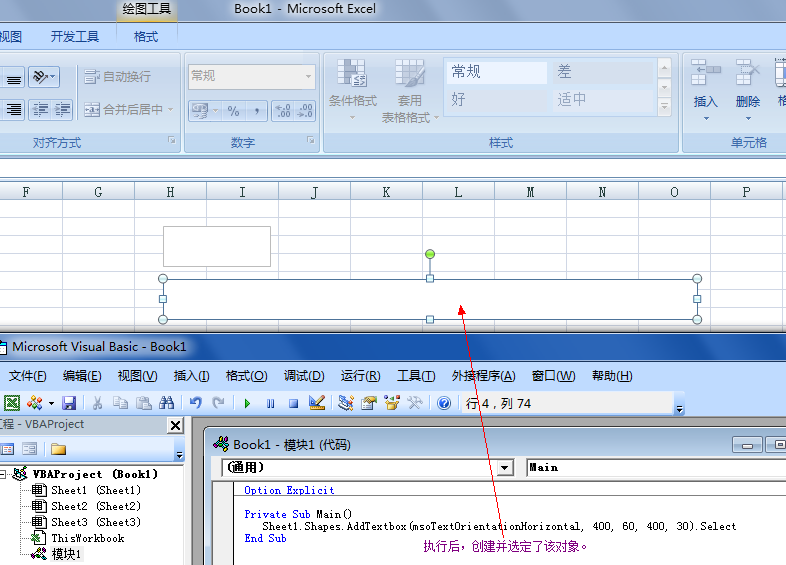
Task: Open 条件格式 conditional formatting menu
Action: coord(352,90)
